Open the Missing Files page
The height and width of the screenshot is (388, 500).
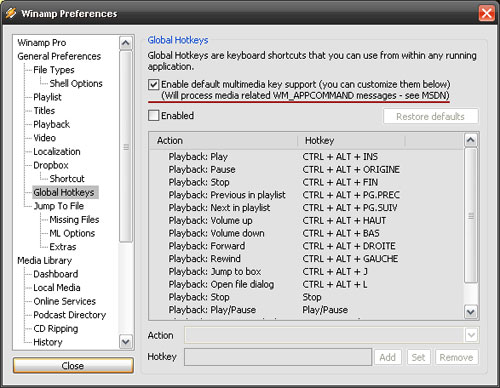(x=74, y=220)
